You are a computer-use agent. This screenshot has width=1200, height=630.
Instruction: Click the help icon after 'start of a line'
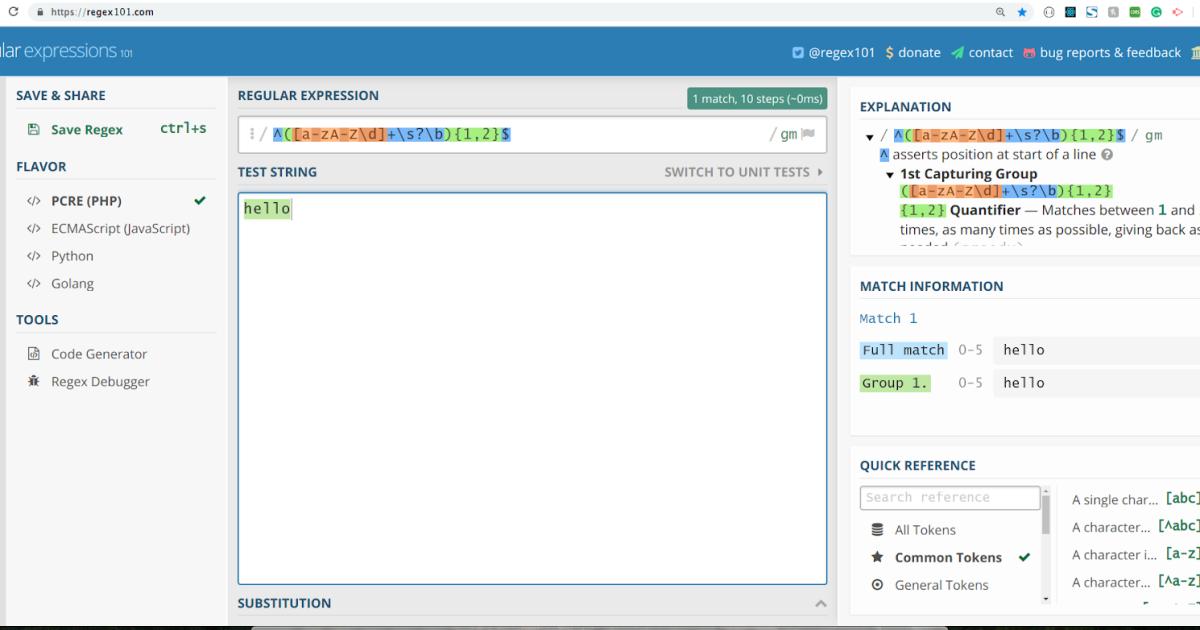point(1106,155)
